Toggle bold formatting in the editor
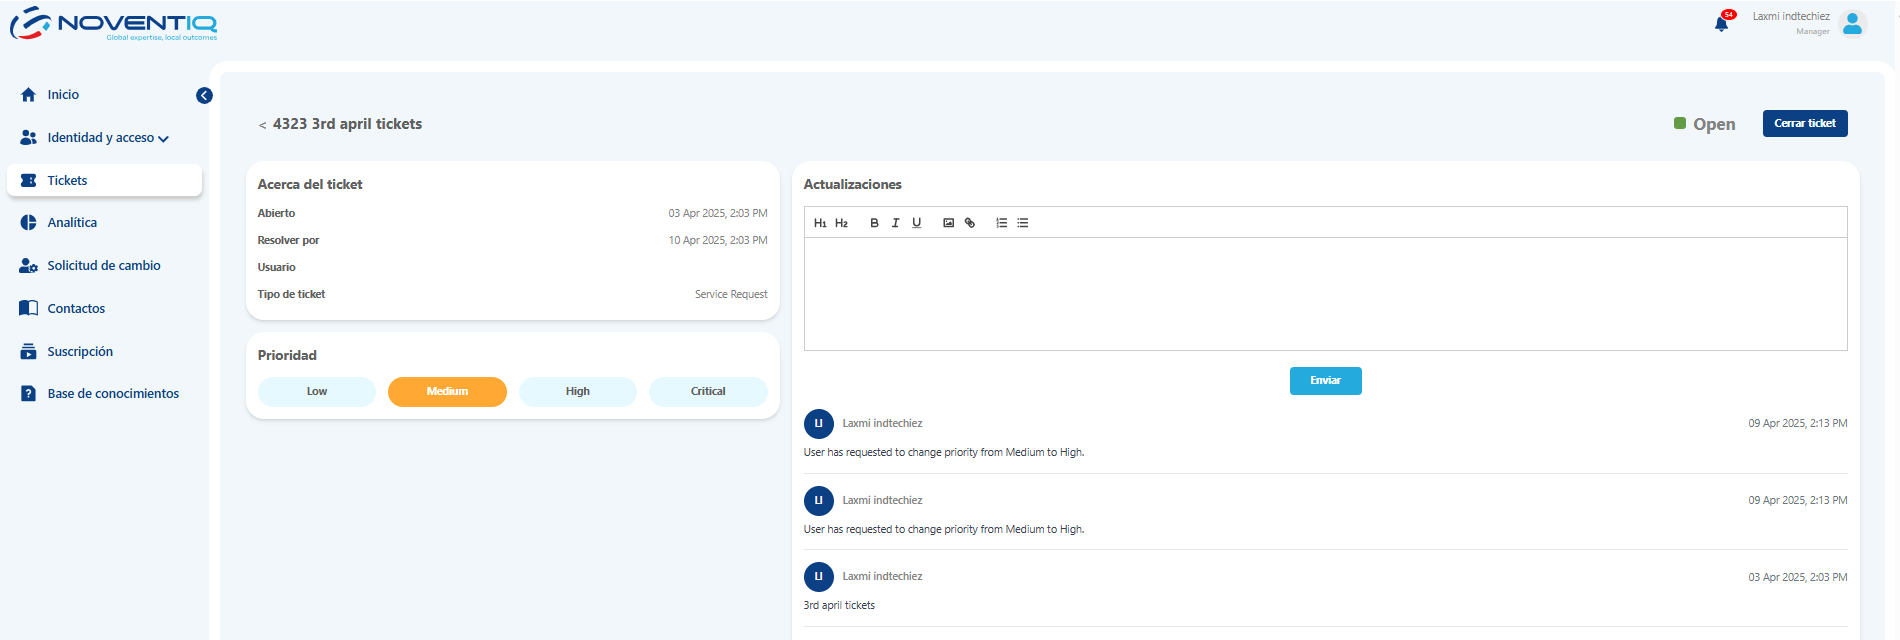This screenshot has width=1900, height=640. pyautogui.click(x=874, y=223)
